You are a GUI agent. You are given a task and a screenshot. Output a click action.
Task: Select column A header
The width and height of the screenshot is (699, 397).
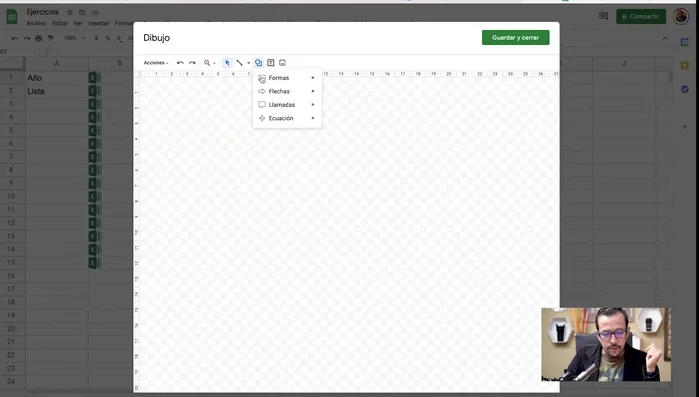click(57, 63)
